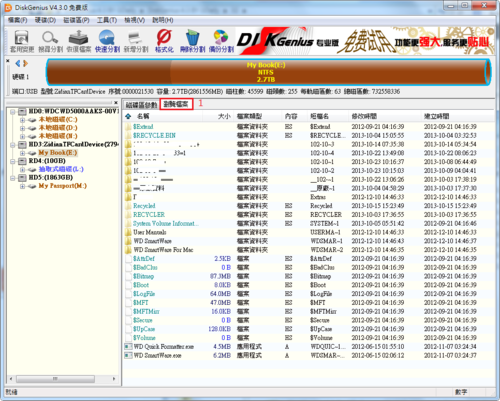
Task: Open the 檢視(V) menu
Action: (134, 20)
